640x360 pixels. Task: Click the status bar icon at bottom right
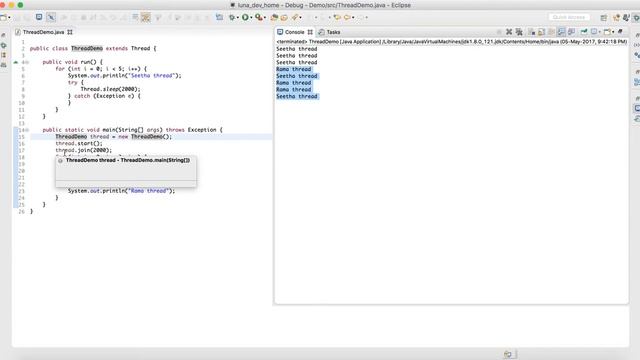point(509,354)
